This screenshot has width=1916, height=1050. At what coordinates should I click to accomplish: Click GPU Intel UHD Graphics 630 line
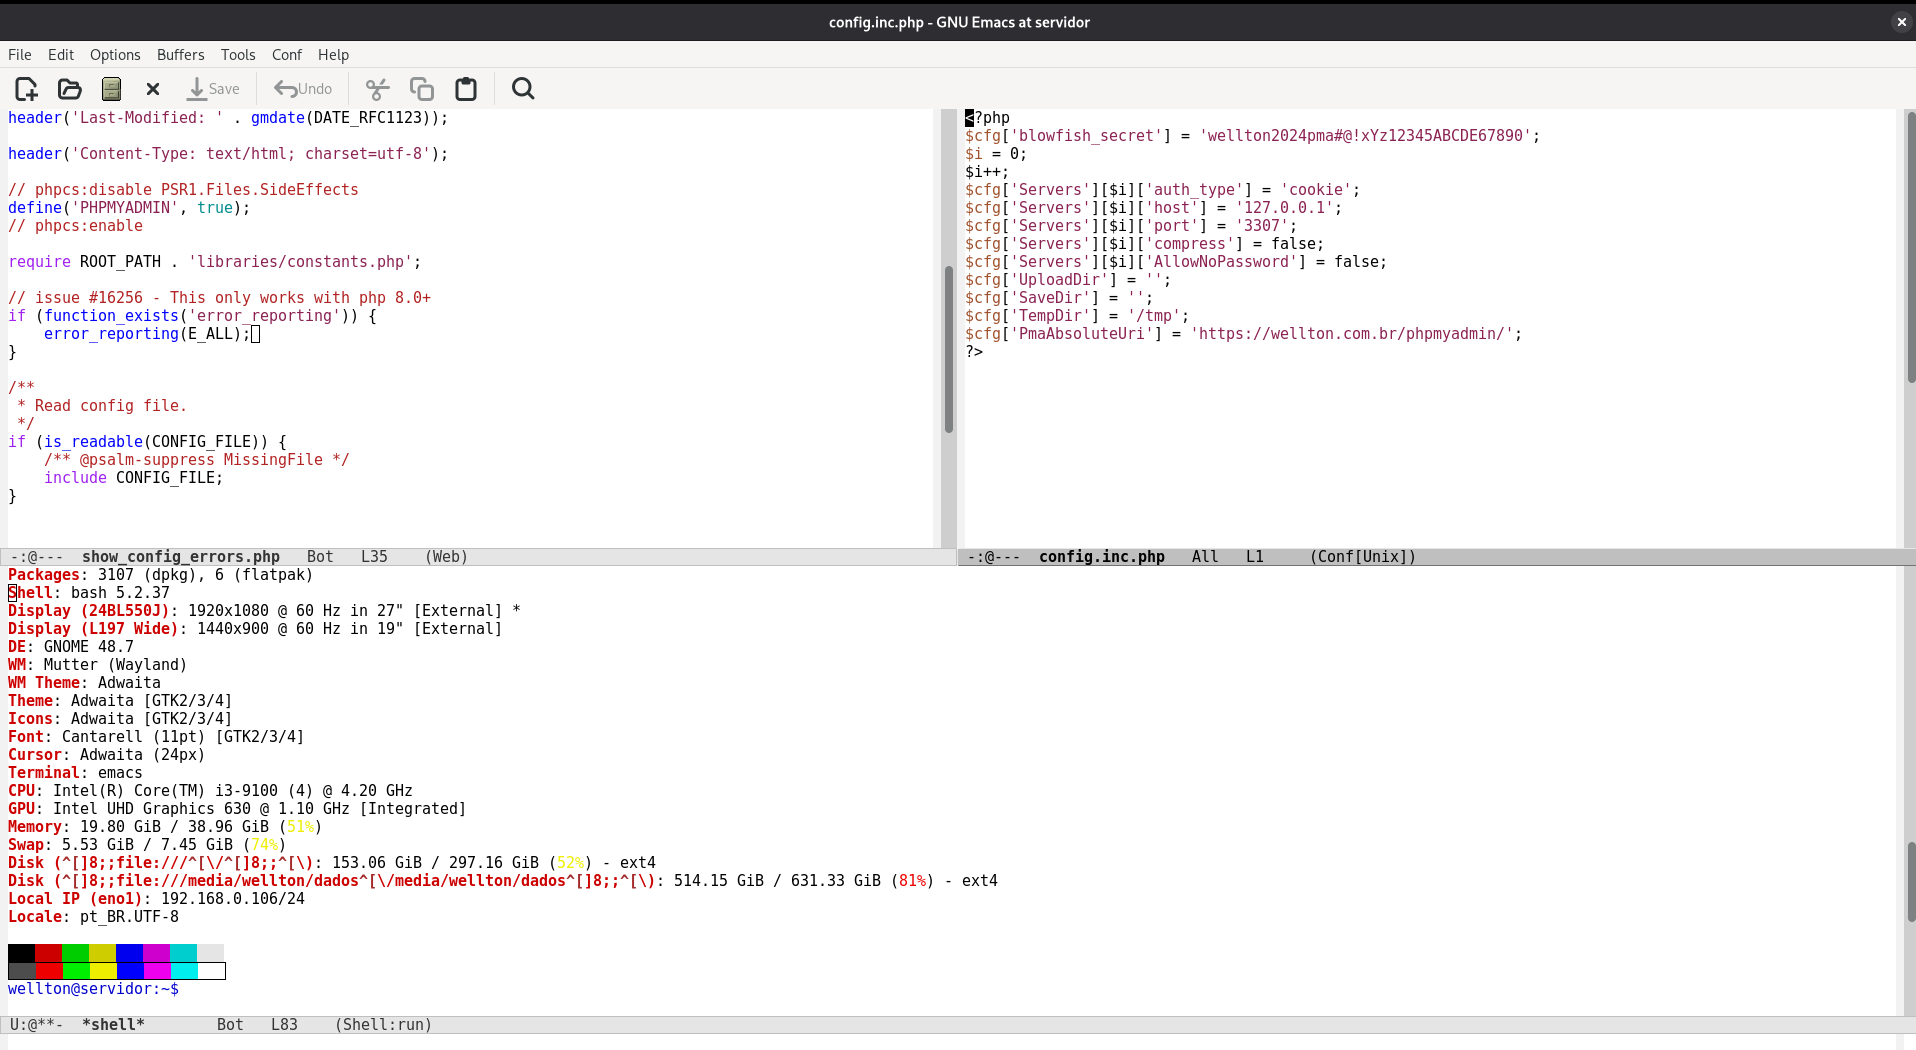tap(237, 809)
